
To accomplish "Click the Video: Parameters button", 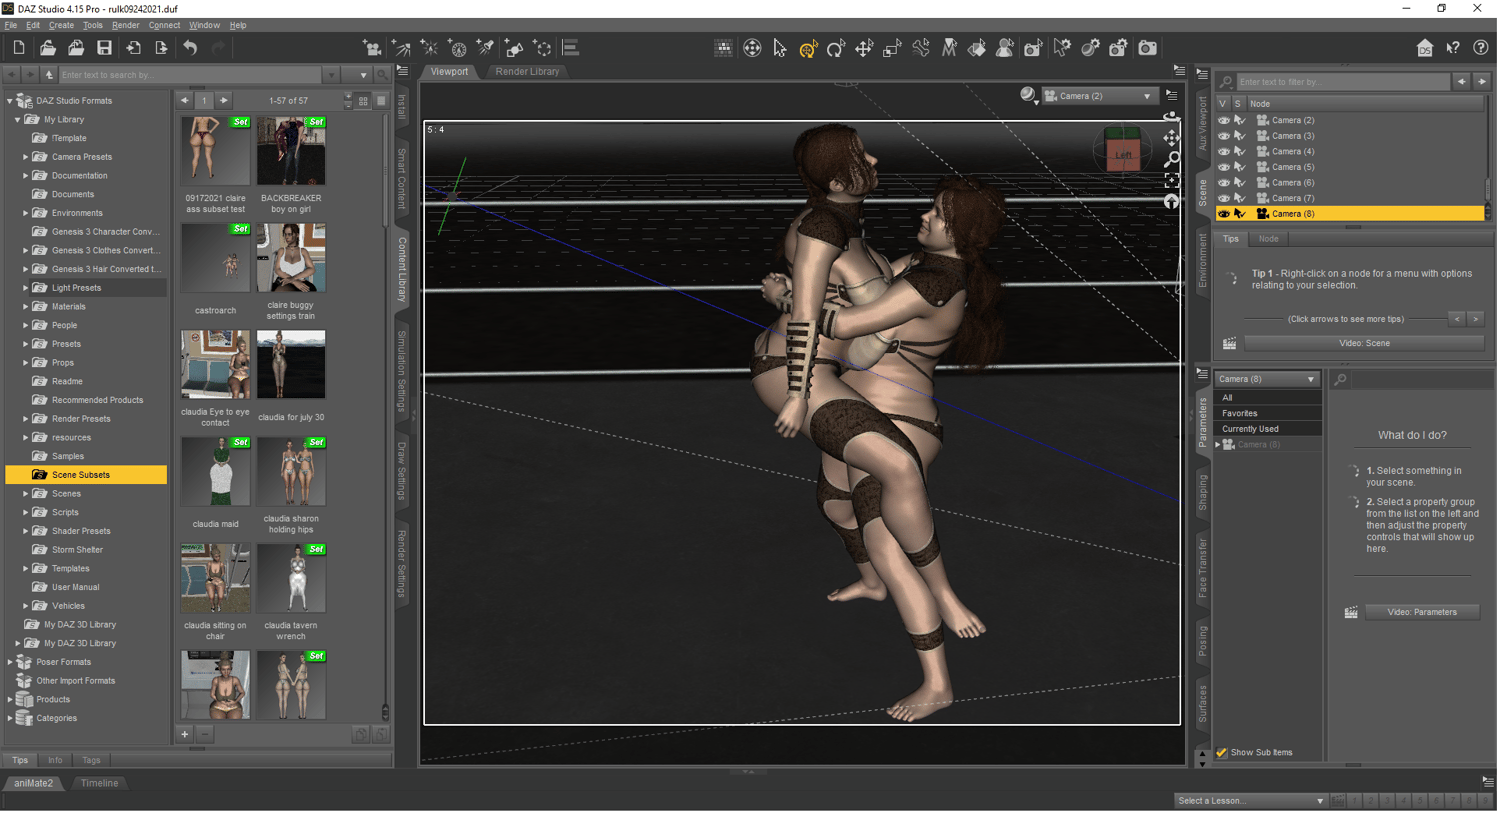I will click(x=1422, y=612).
